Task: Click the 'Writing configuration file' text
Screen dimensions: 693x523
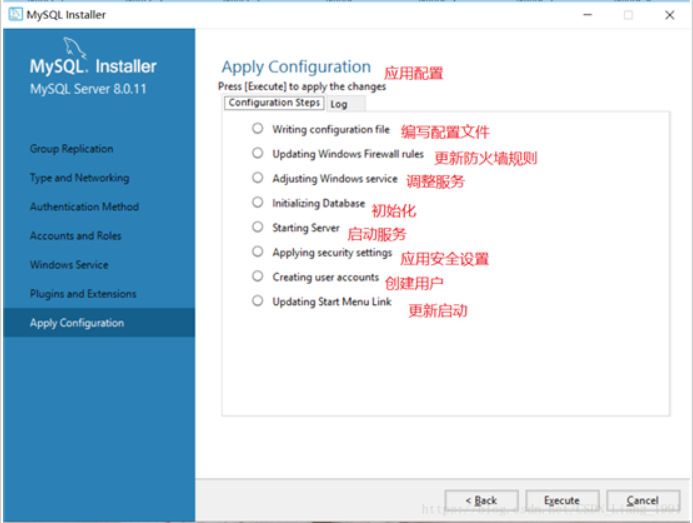Action: [x=331, y=130]
